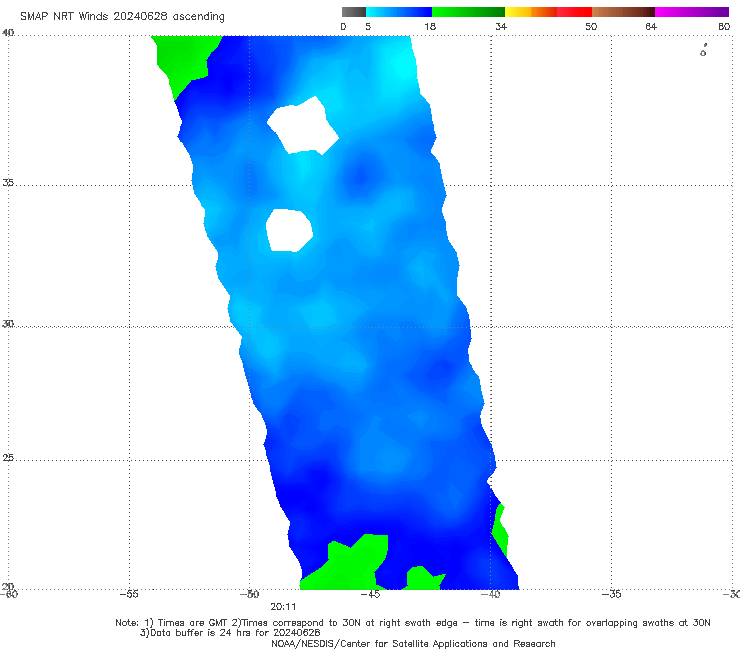
Task: Click the title 'SMAP NRT Winds 20240628 ascending'
Action: click(x=122, y=17)
